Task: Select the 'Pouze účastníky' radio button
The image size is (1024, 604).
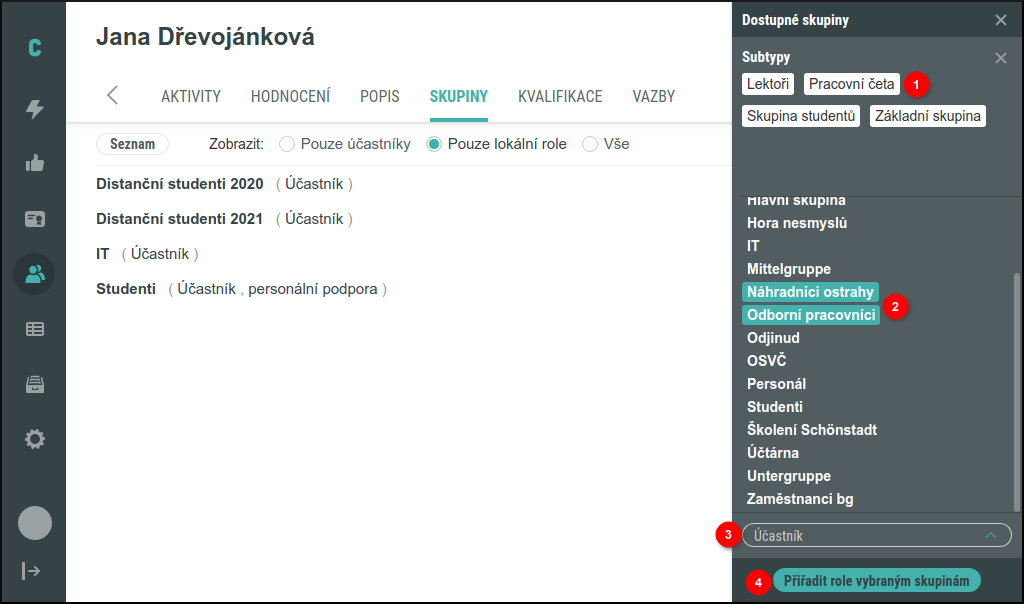Action: [x=289, y=143]
